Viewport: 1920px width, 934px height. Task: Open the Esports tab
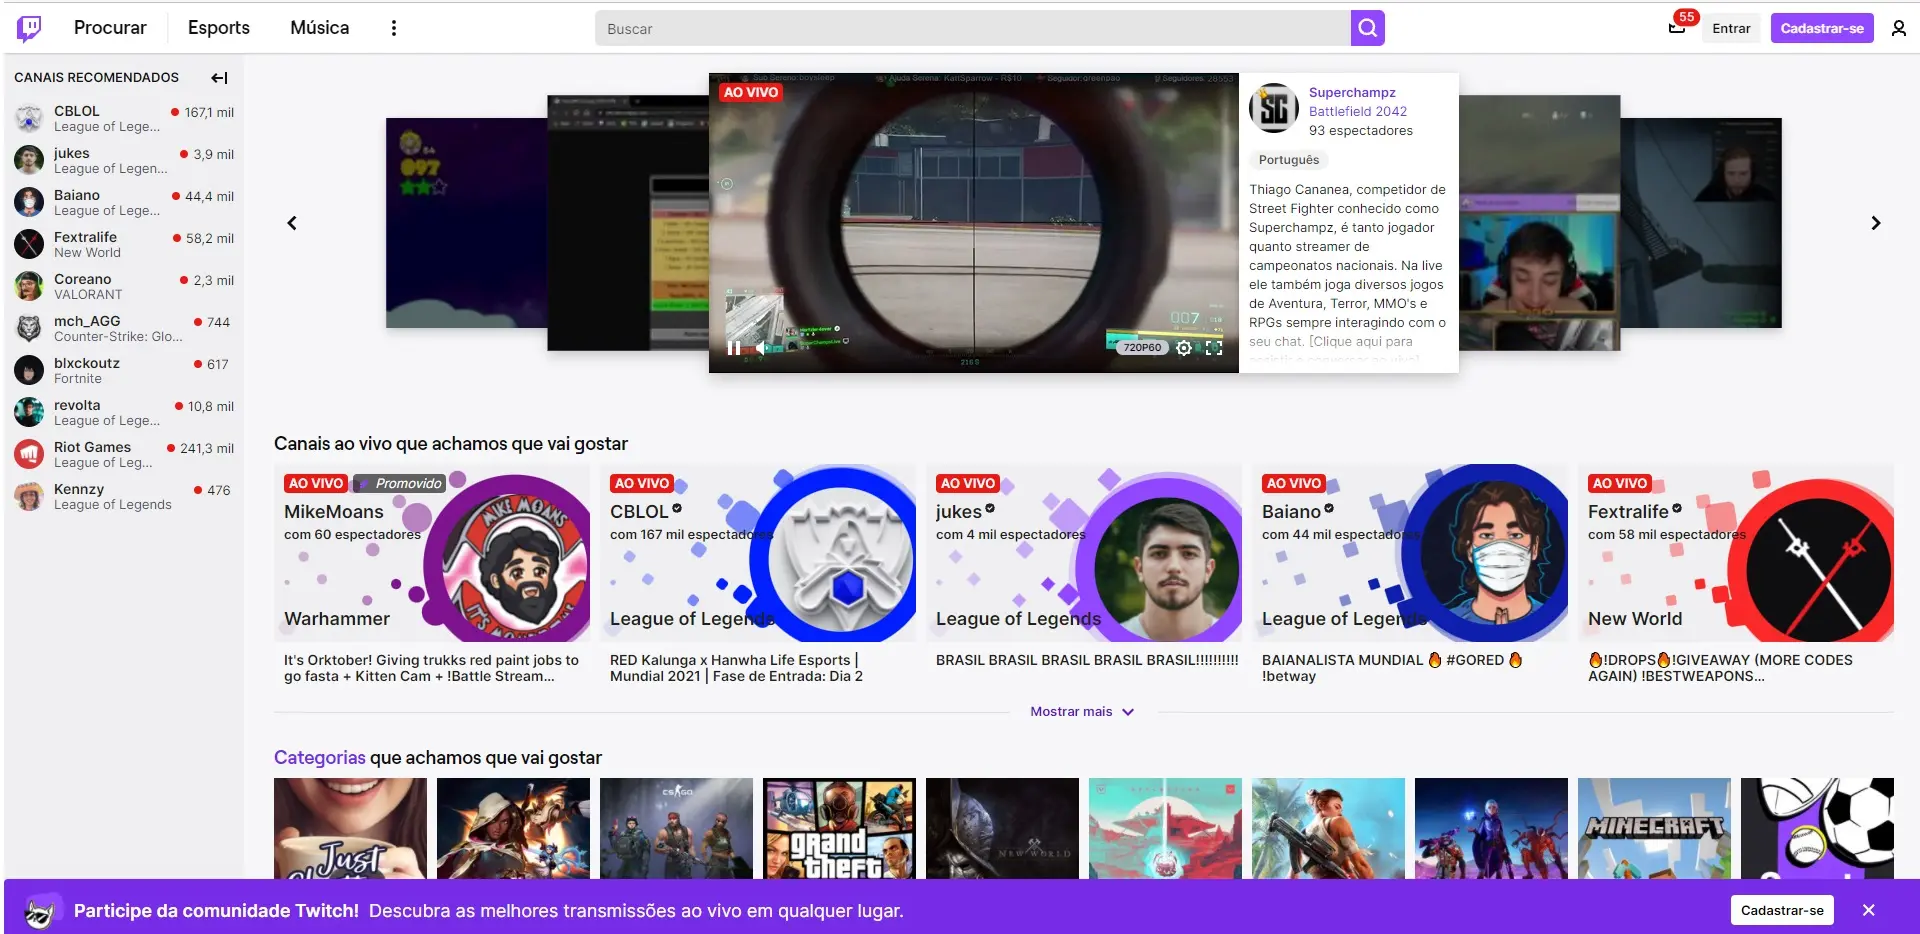(x=218, y=28)
